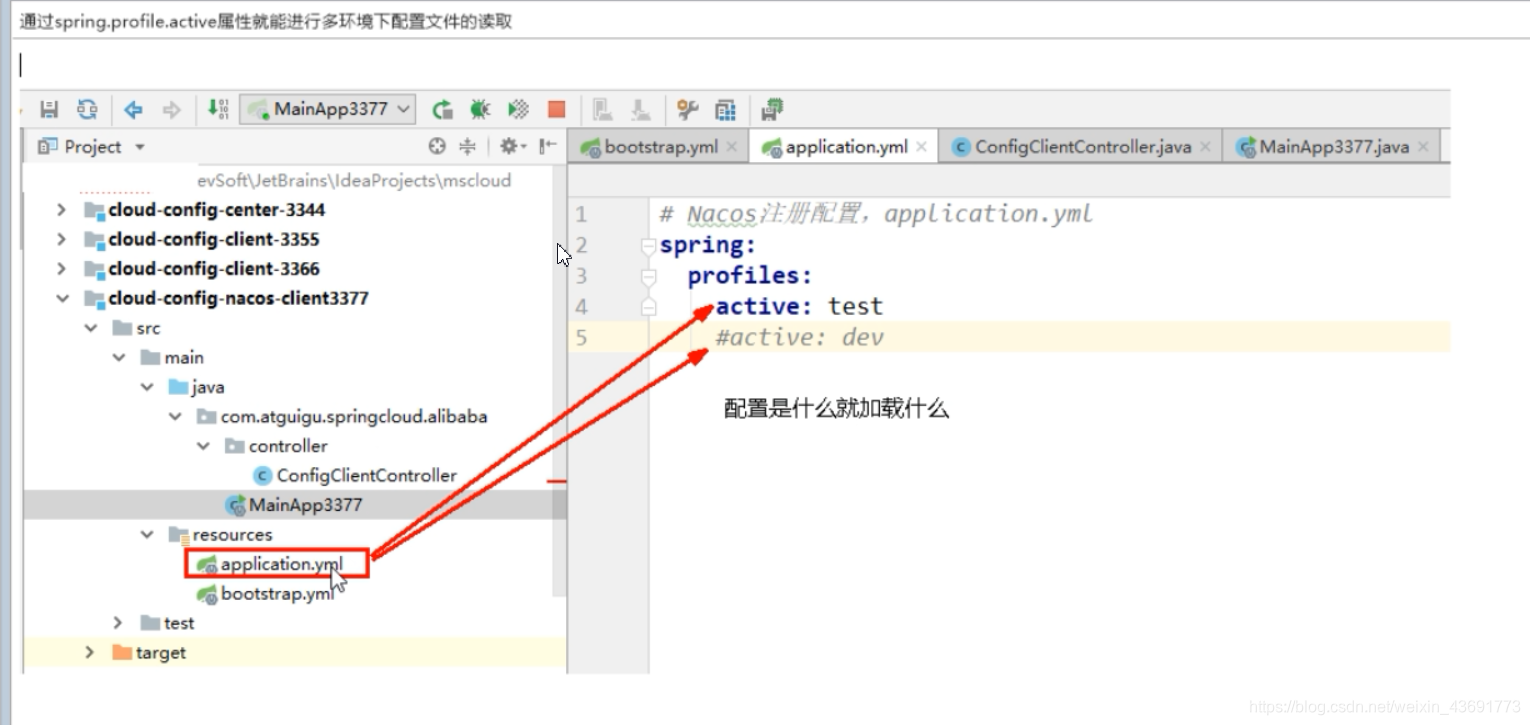The width and height of the screenshot is (1530, 725).
Task: Open Project Structure icon
Action: (725, 109)
